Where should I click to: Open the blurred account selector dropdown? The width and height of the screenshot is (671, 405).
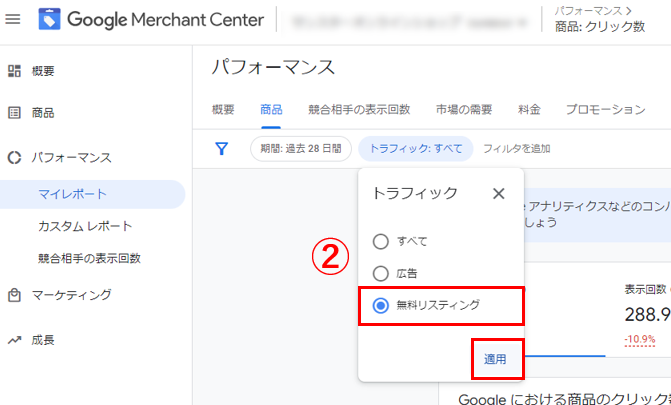pyautogui.click(x=408, y=21)
